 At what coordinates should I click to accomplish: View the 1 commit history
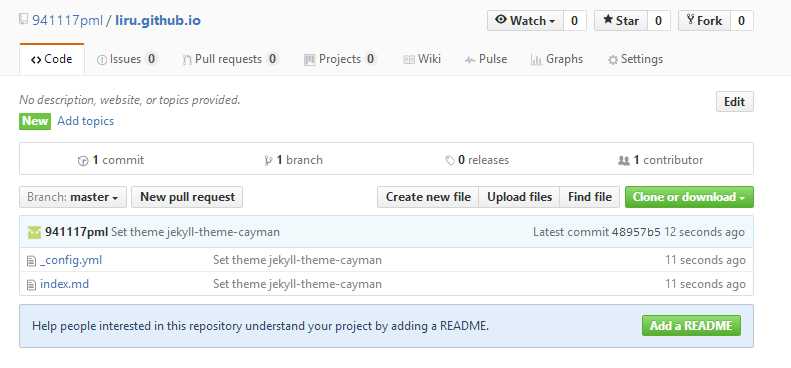click(x=110, y=160)
